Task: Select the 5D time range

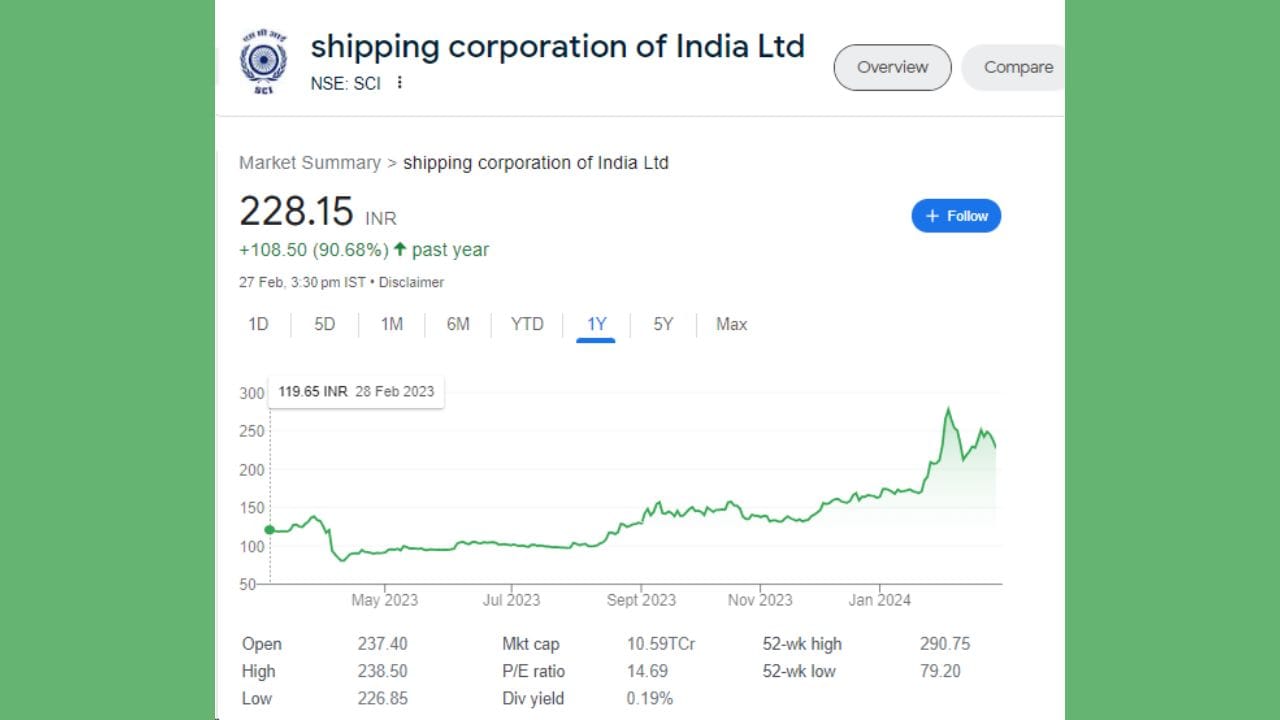Action: coord(325,324)
